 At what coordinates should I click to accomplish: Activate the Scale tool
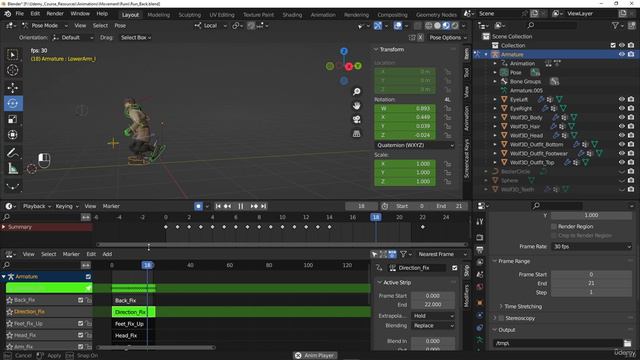(x=13, y=119)
